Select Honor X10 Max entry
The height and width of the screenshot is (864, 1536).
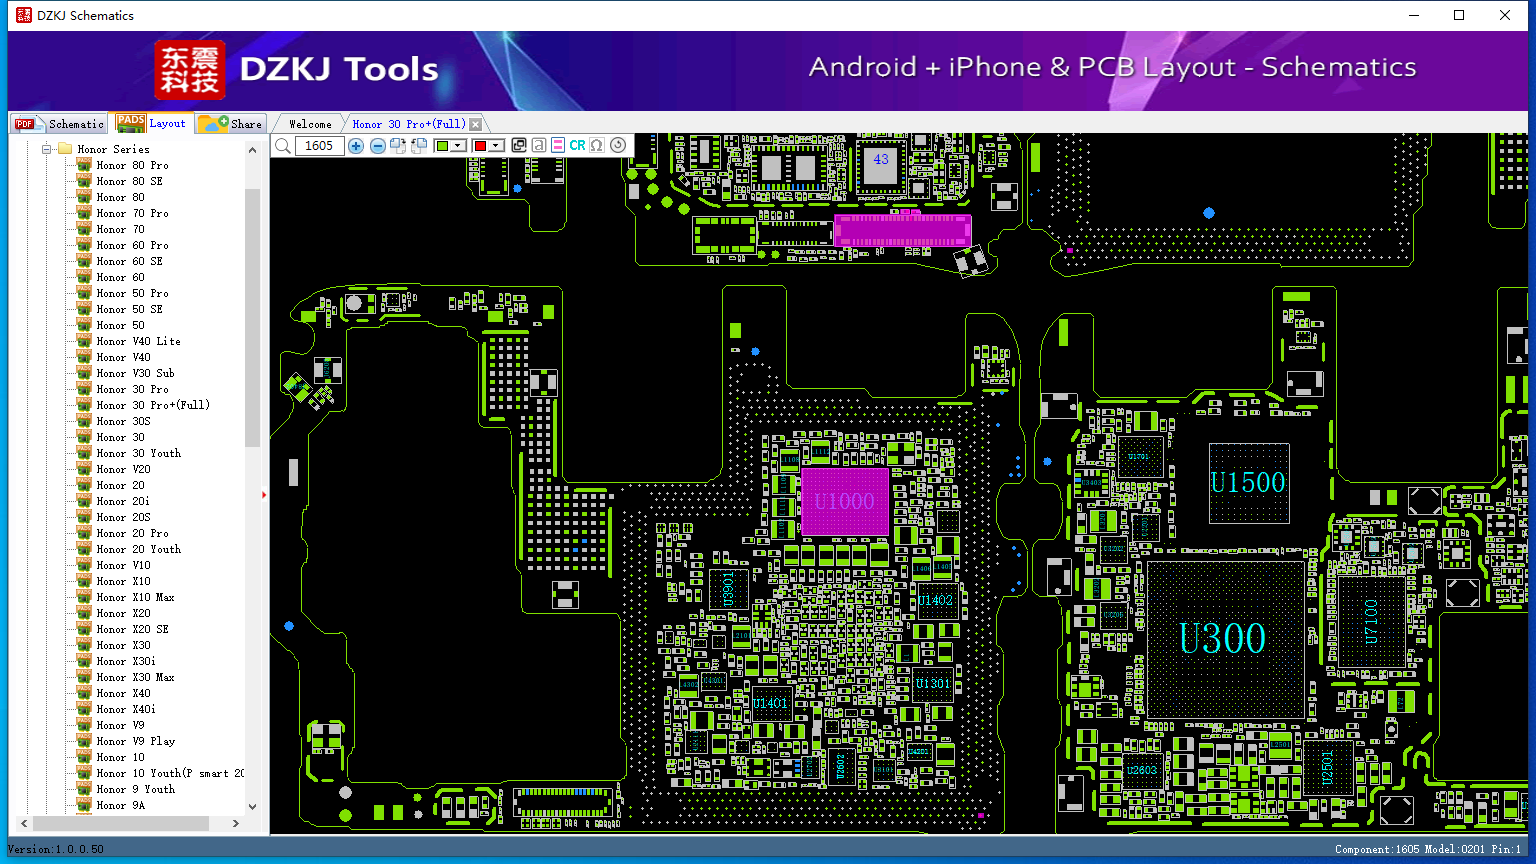coord(135,597)
